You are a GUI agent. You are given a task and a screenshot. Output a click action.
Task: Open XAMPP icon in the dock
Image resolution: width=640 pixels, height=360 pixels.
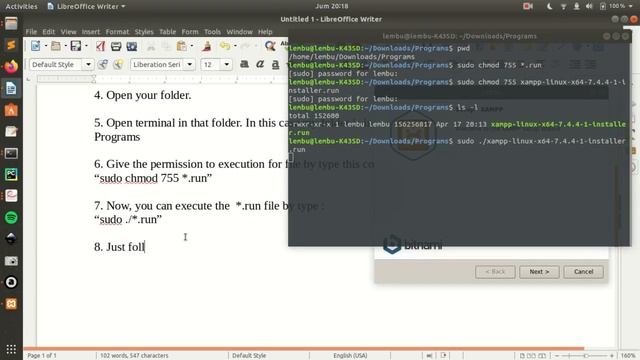coord(11,304)
